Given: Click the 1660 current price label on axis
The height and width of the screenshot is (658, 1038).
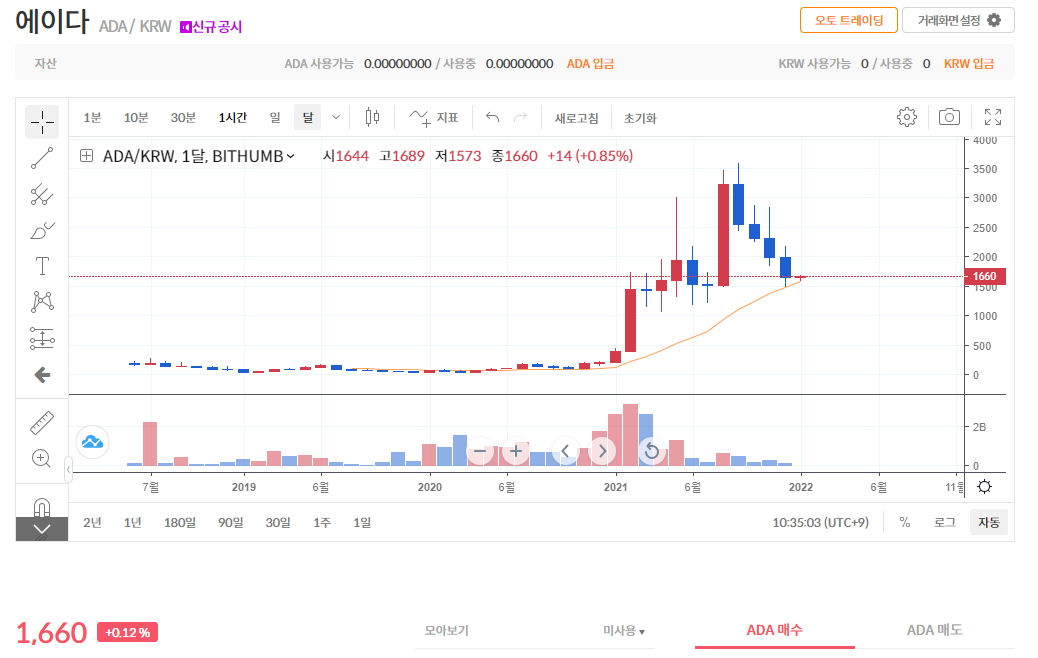Looking at the screenshot, I should [x=985, y=276].
